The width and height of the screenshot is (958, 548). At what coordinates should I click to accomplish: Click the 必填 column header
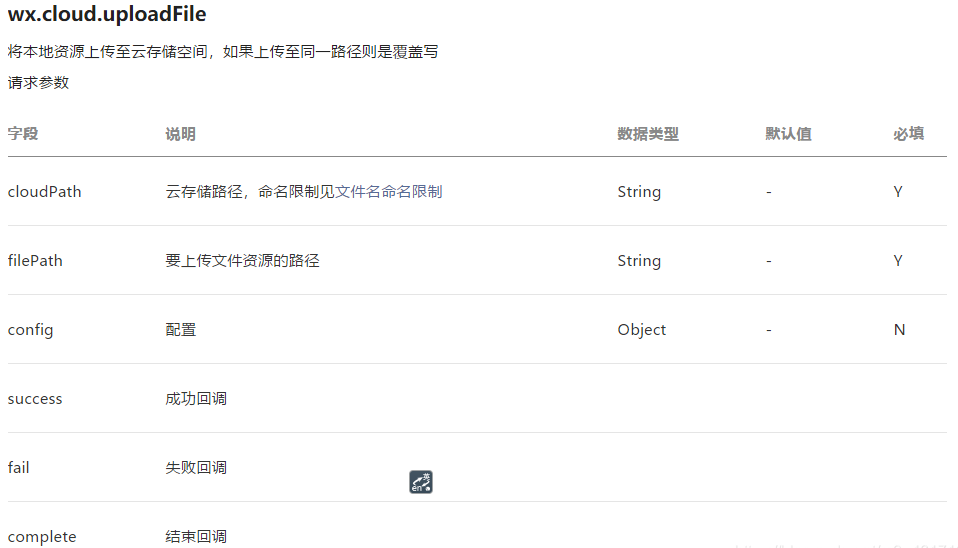909,134
